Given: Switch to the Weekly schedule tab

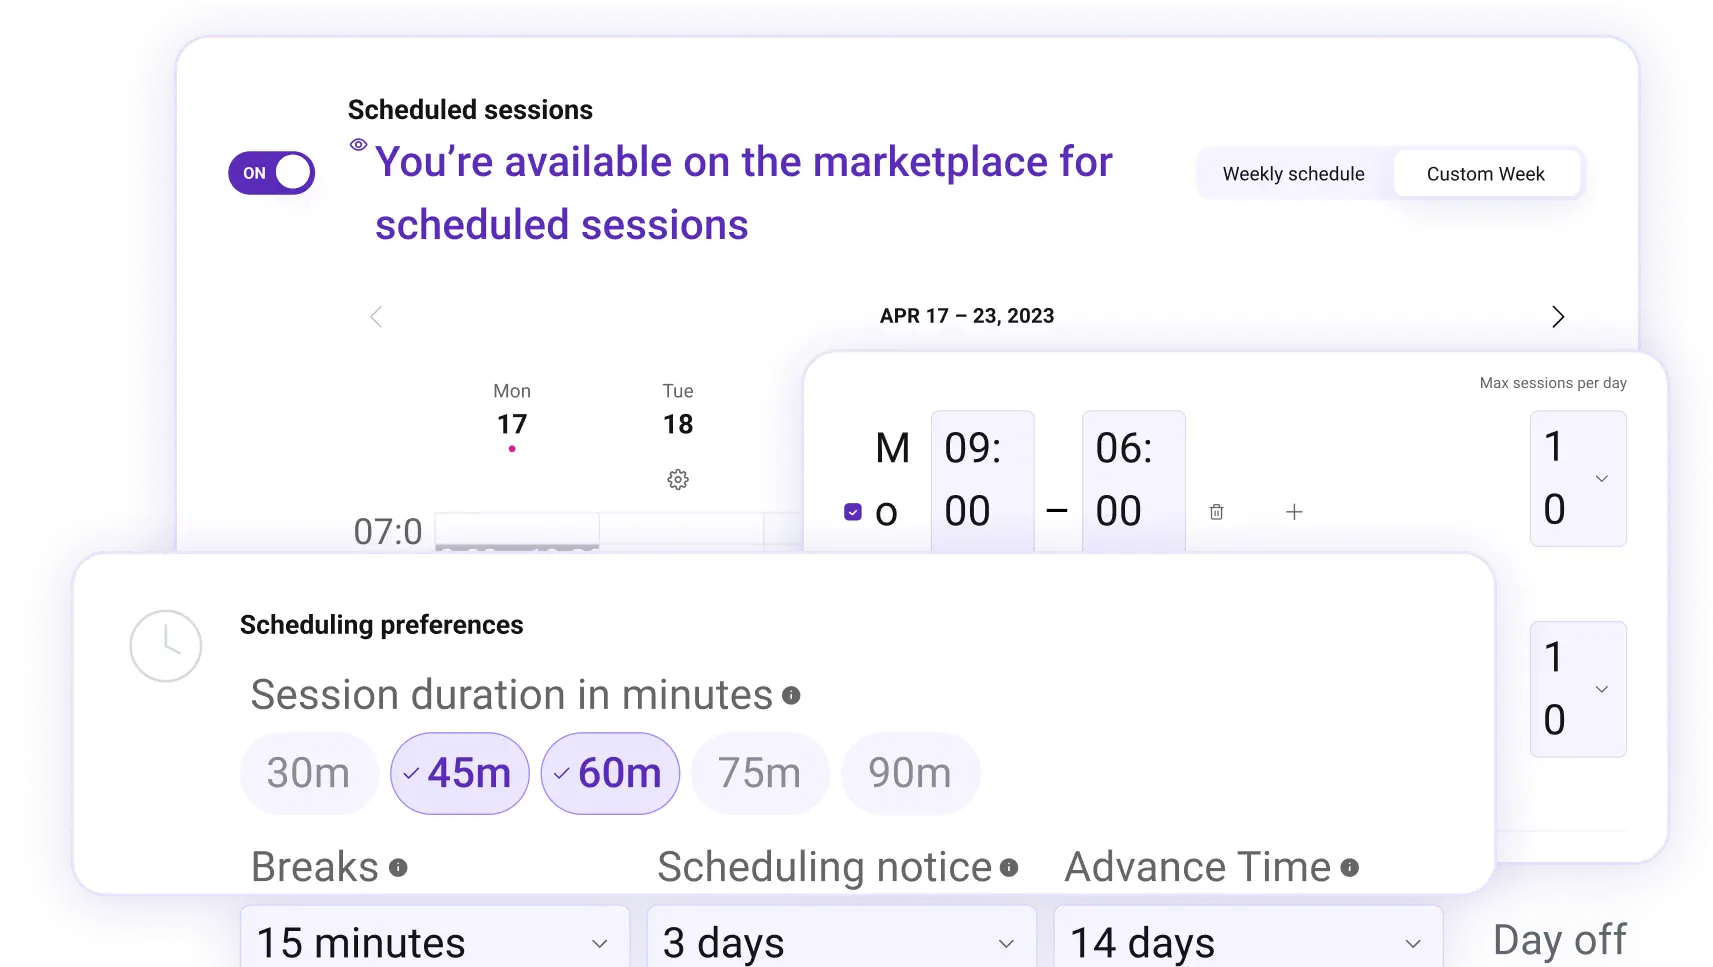Looking at the screenshot, I should [x=1292, y=173].
